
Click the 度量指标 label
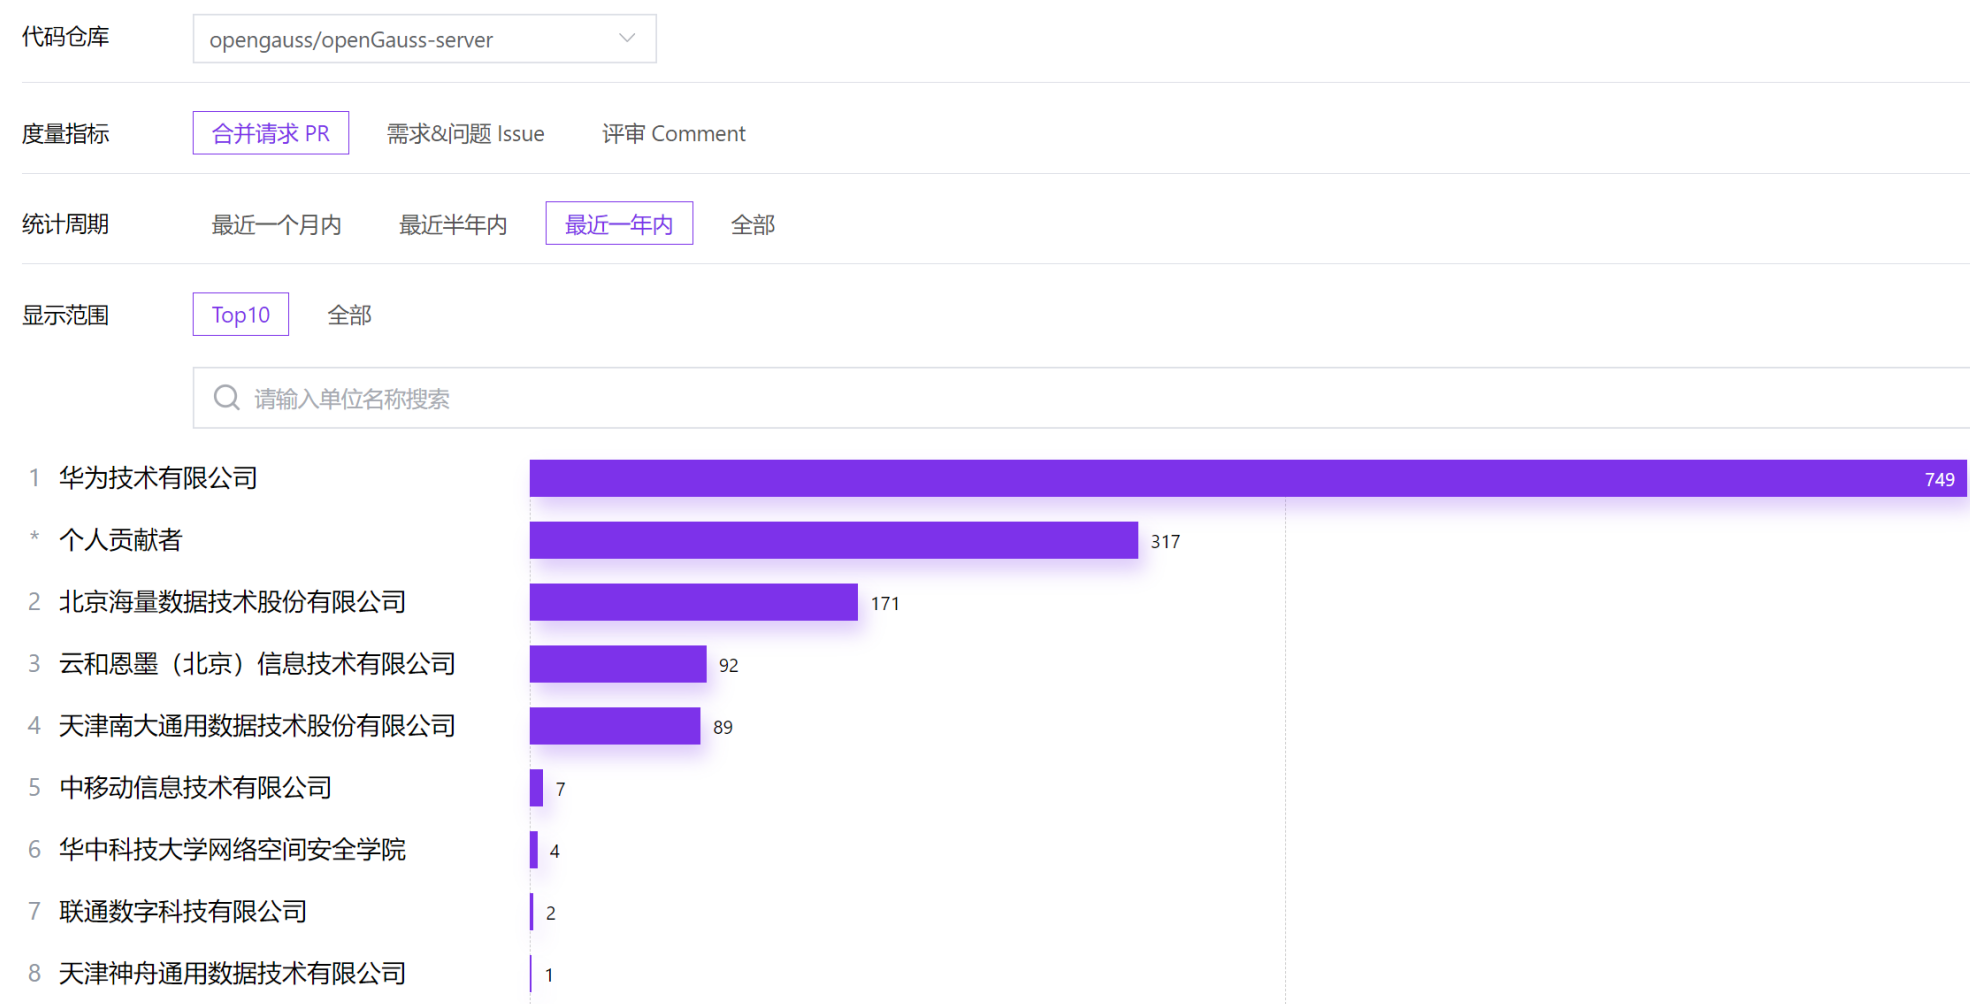click(65, 133)
